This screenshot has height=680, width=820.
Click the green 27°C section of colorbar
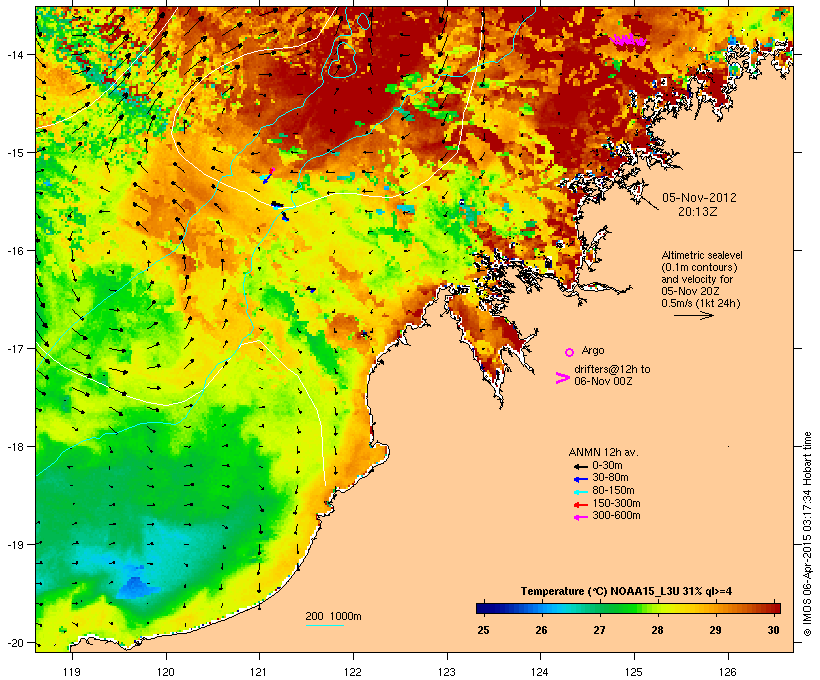point(599,608)
